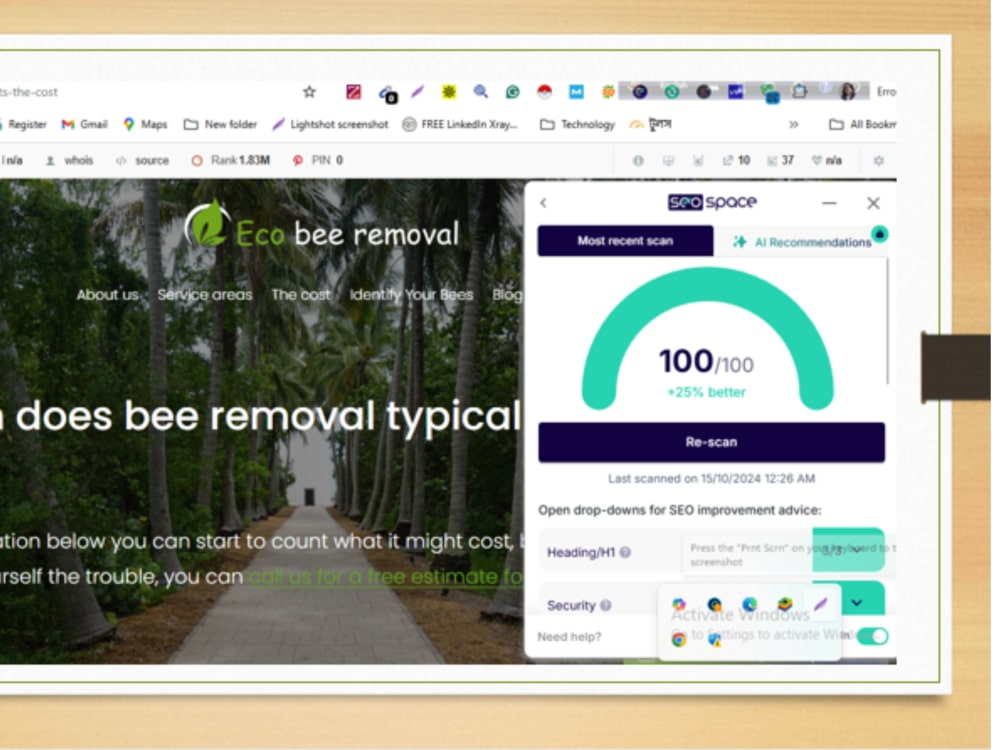Open the All Bookmarks folder
The width and height of the screenshot is (1000, 750).
(863, 124)
